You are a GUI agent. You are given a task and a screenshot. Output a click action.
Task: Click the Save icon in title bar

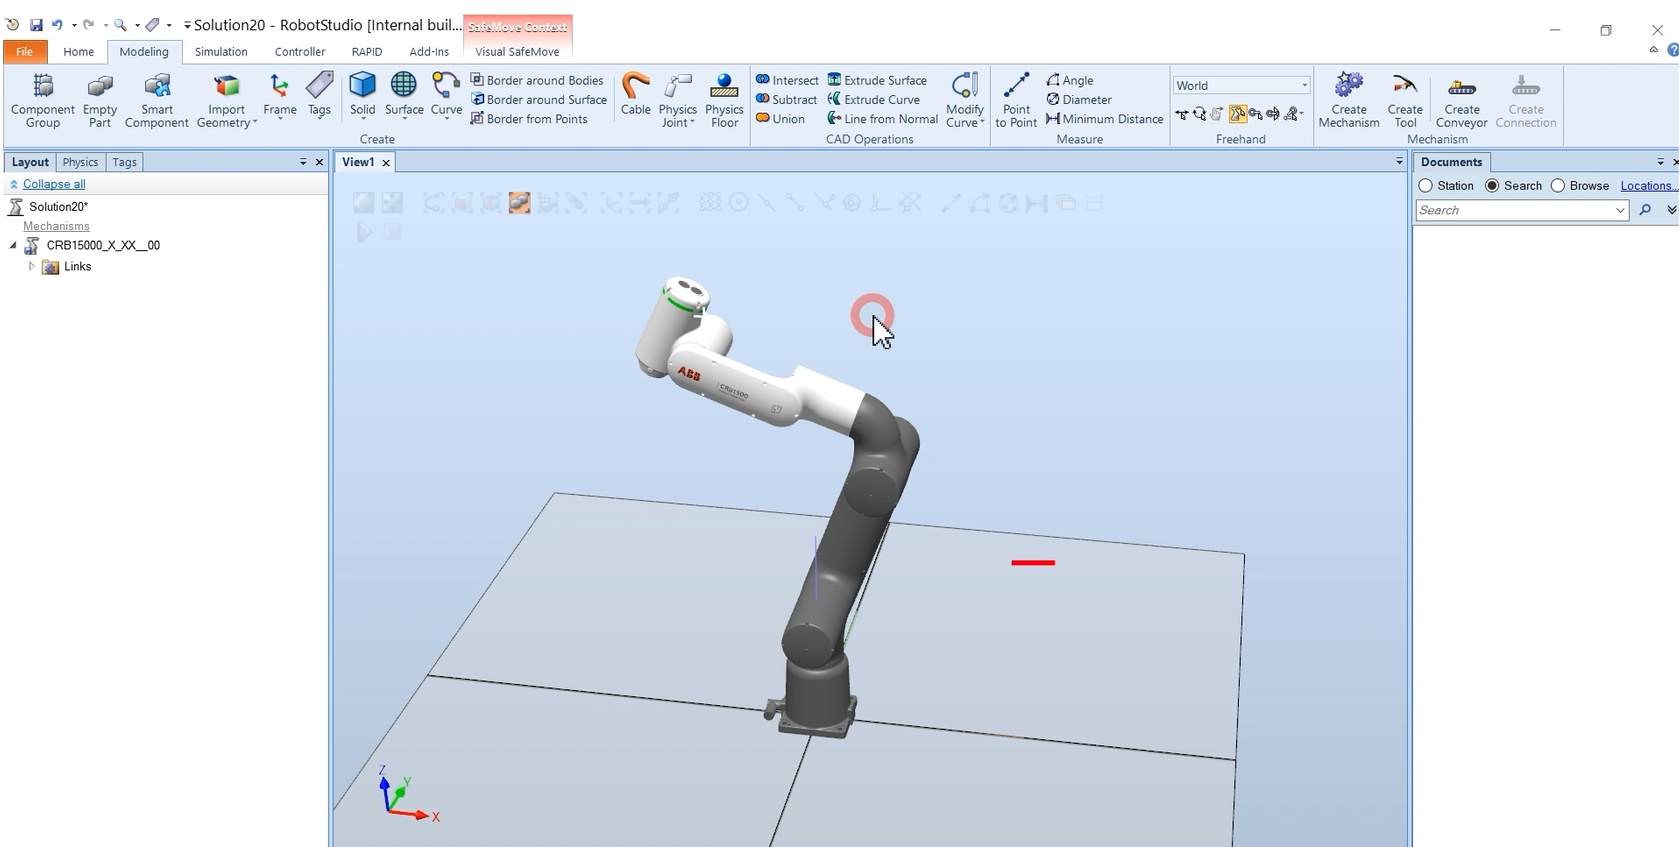[x=36, y=25]
